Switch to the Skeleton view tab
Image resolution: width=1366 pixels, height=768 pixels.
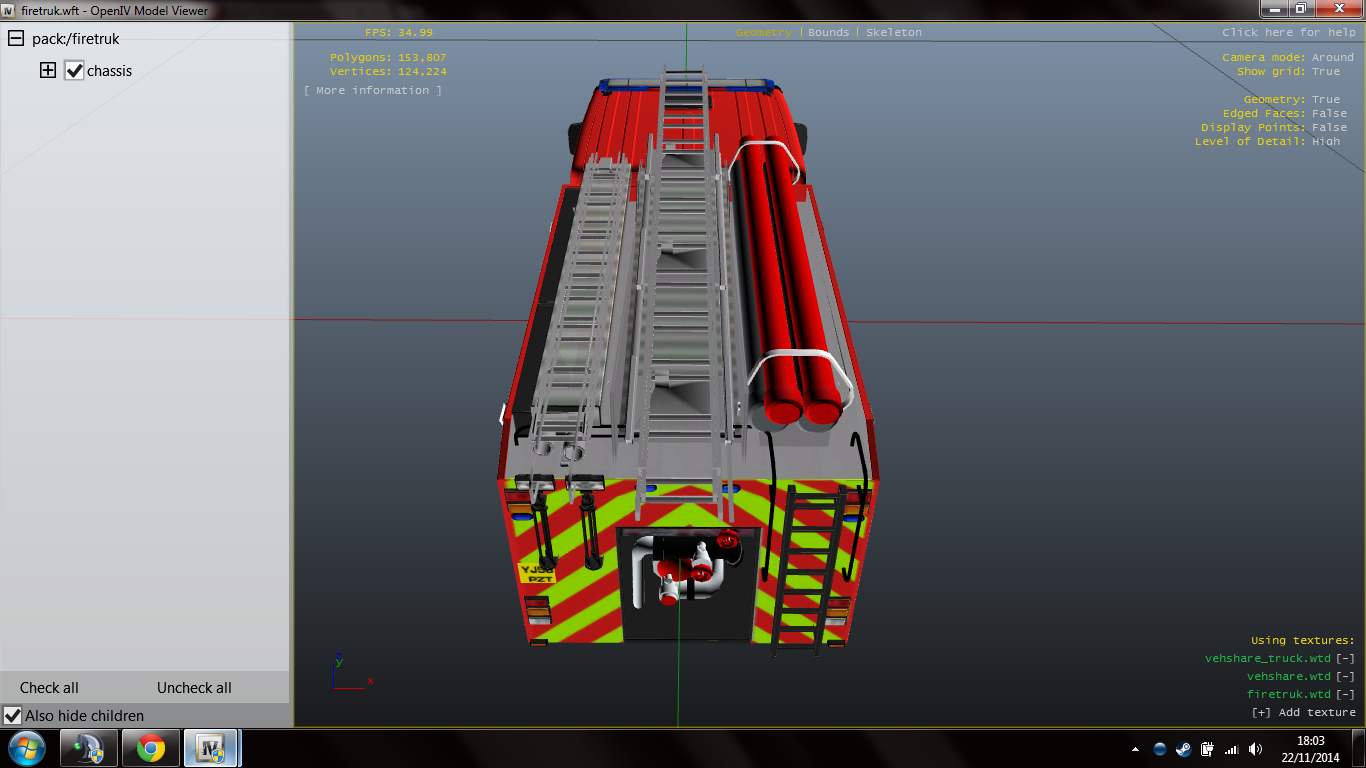click(894, 33)
